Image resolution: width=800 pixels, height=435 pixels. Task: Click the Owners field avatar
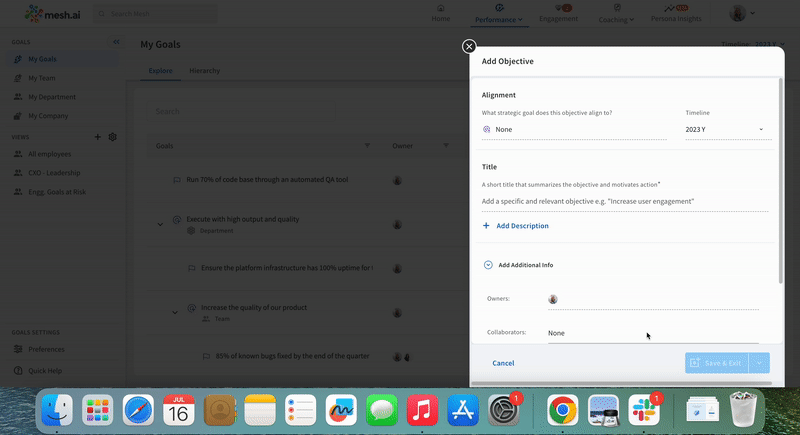point(553,299)
